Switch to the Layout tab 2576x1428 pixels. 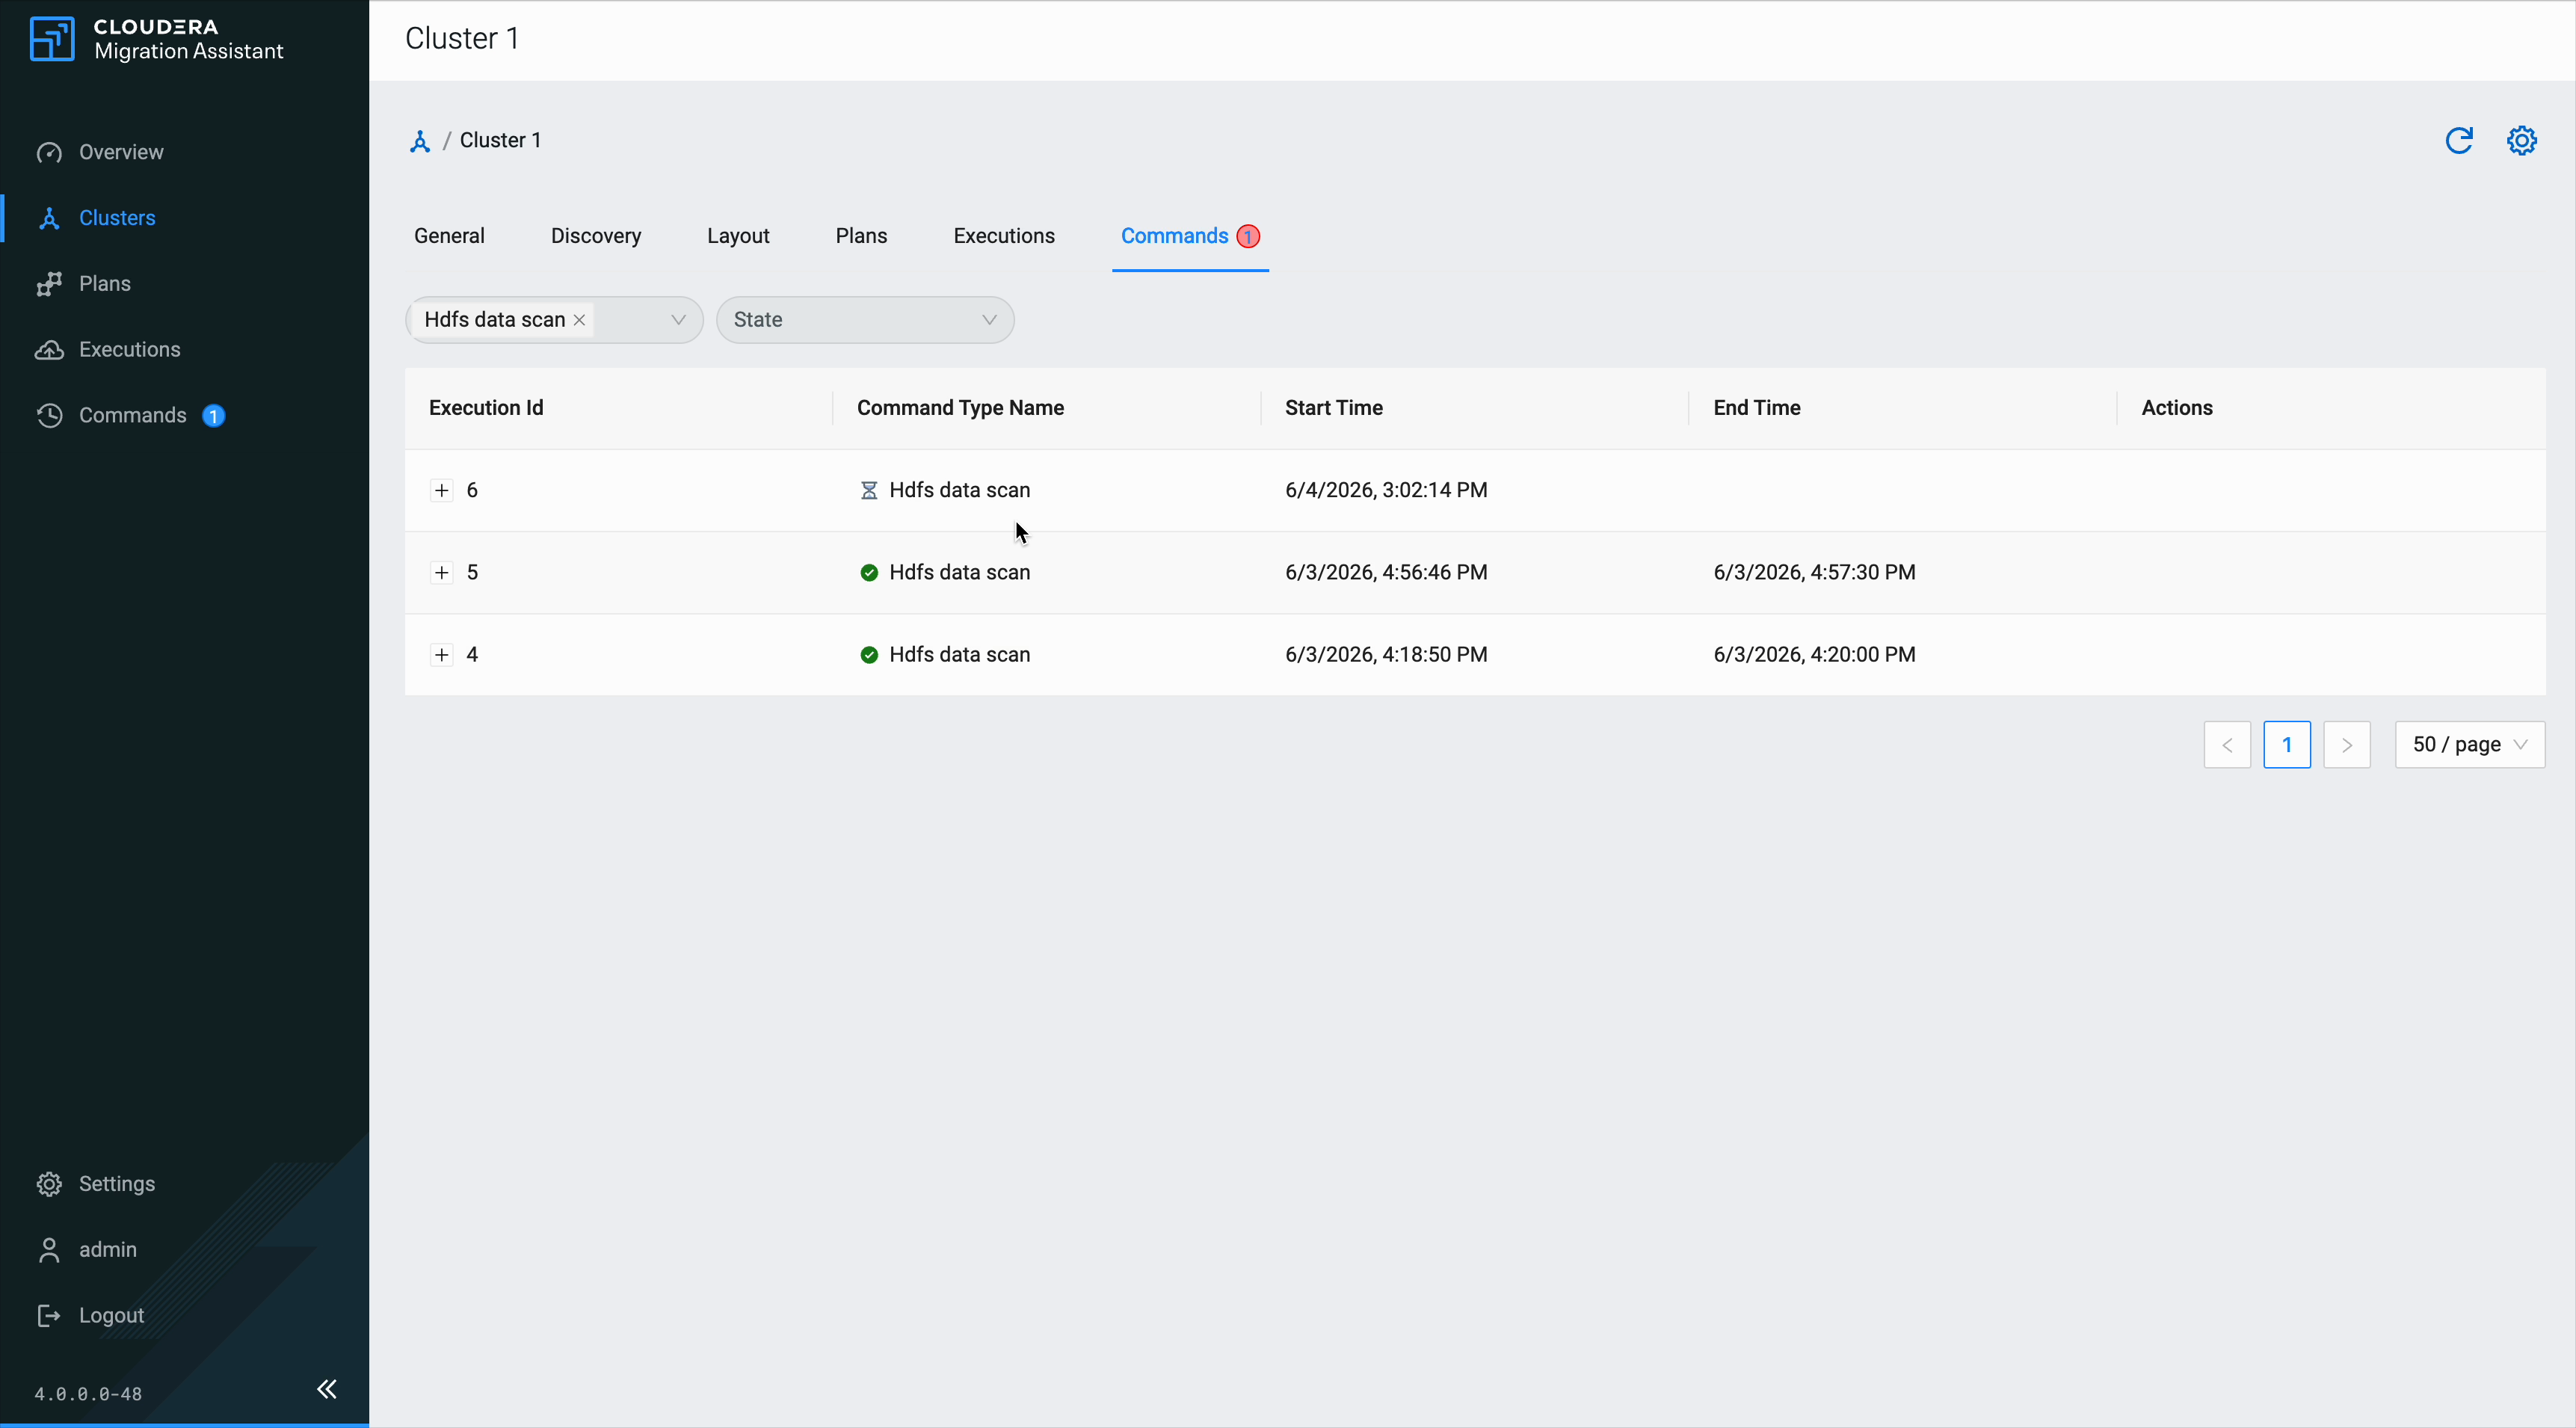[x=738, y=236]
